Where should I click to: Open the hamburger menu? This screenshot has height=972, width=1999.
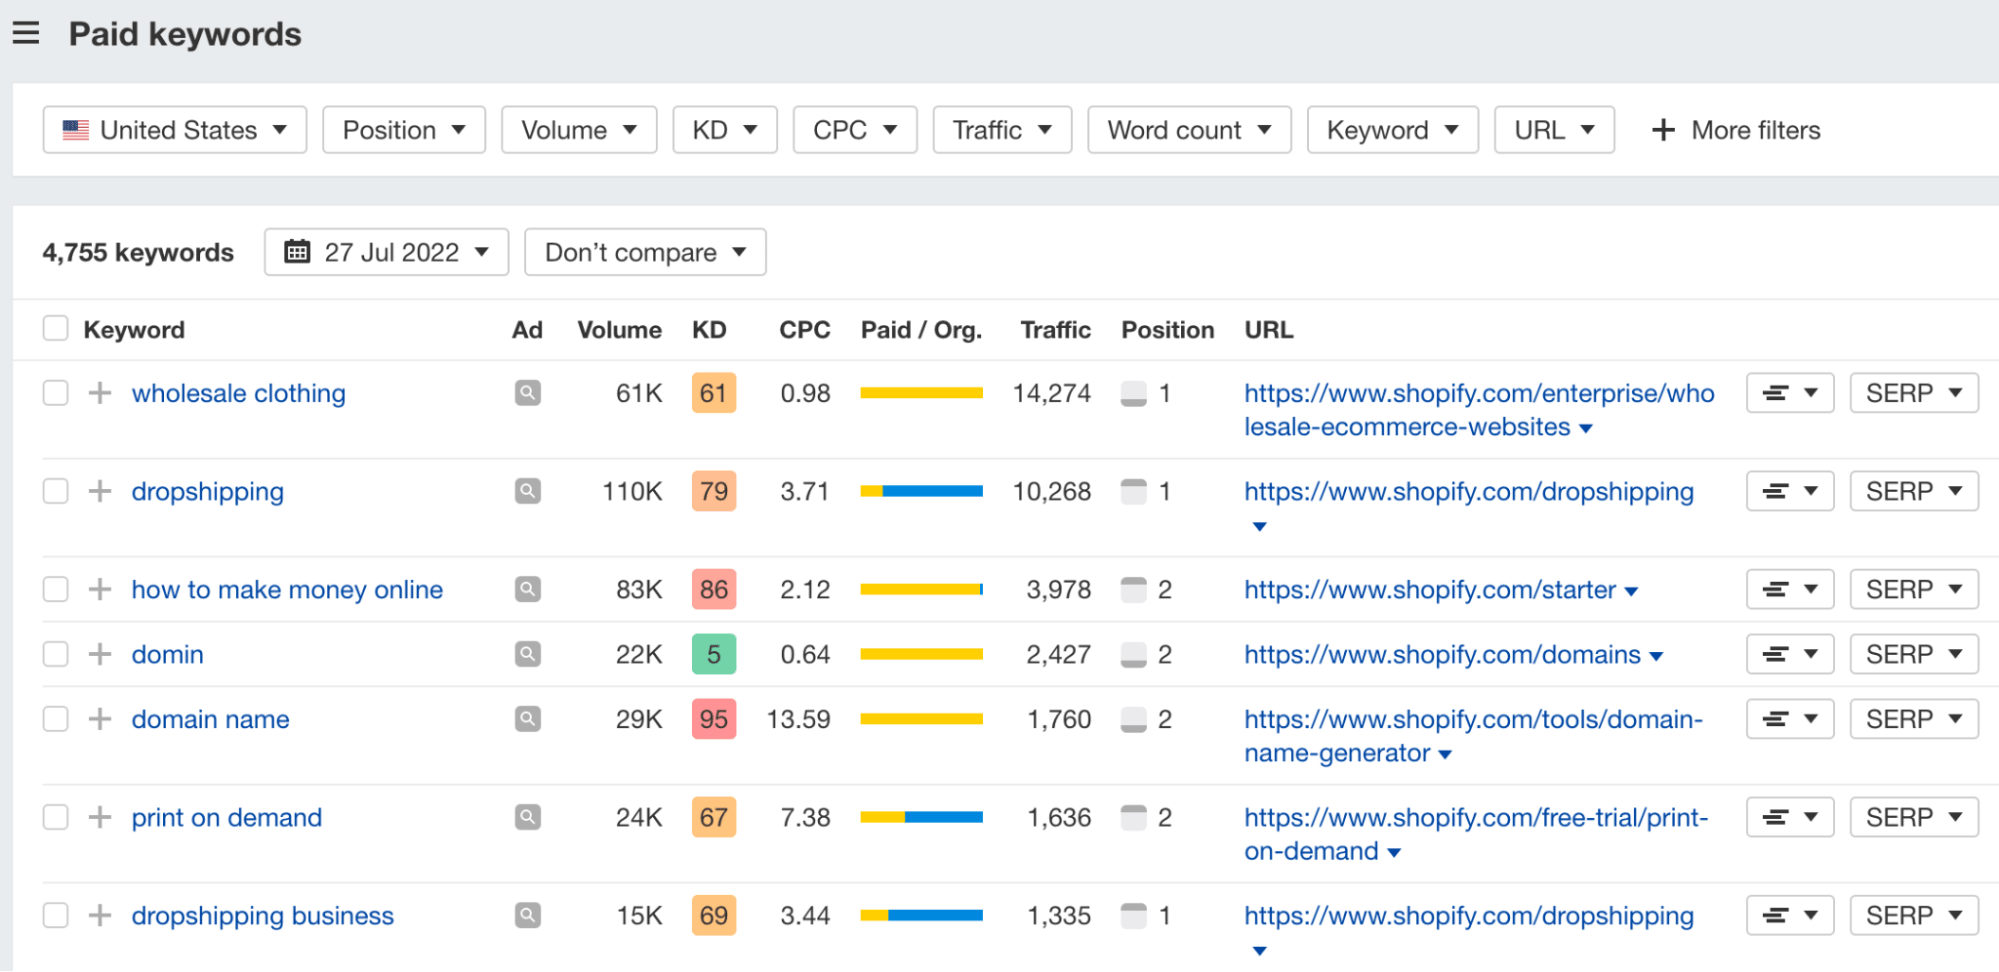point(26,33)
